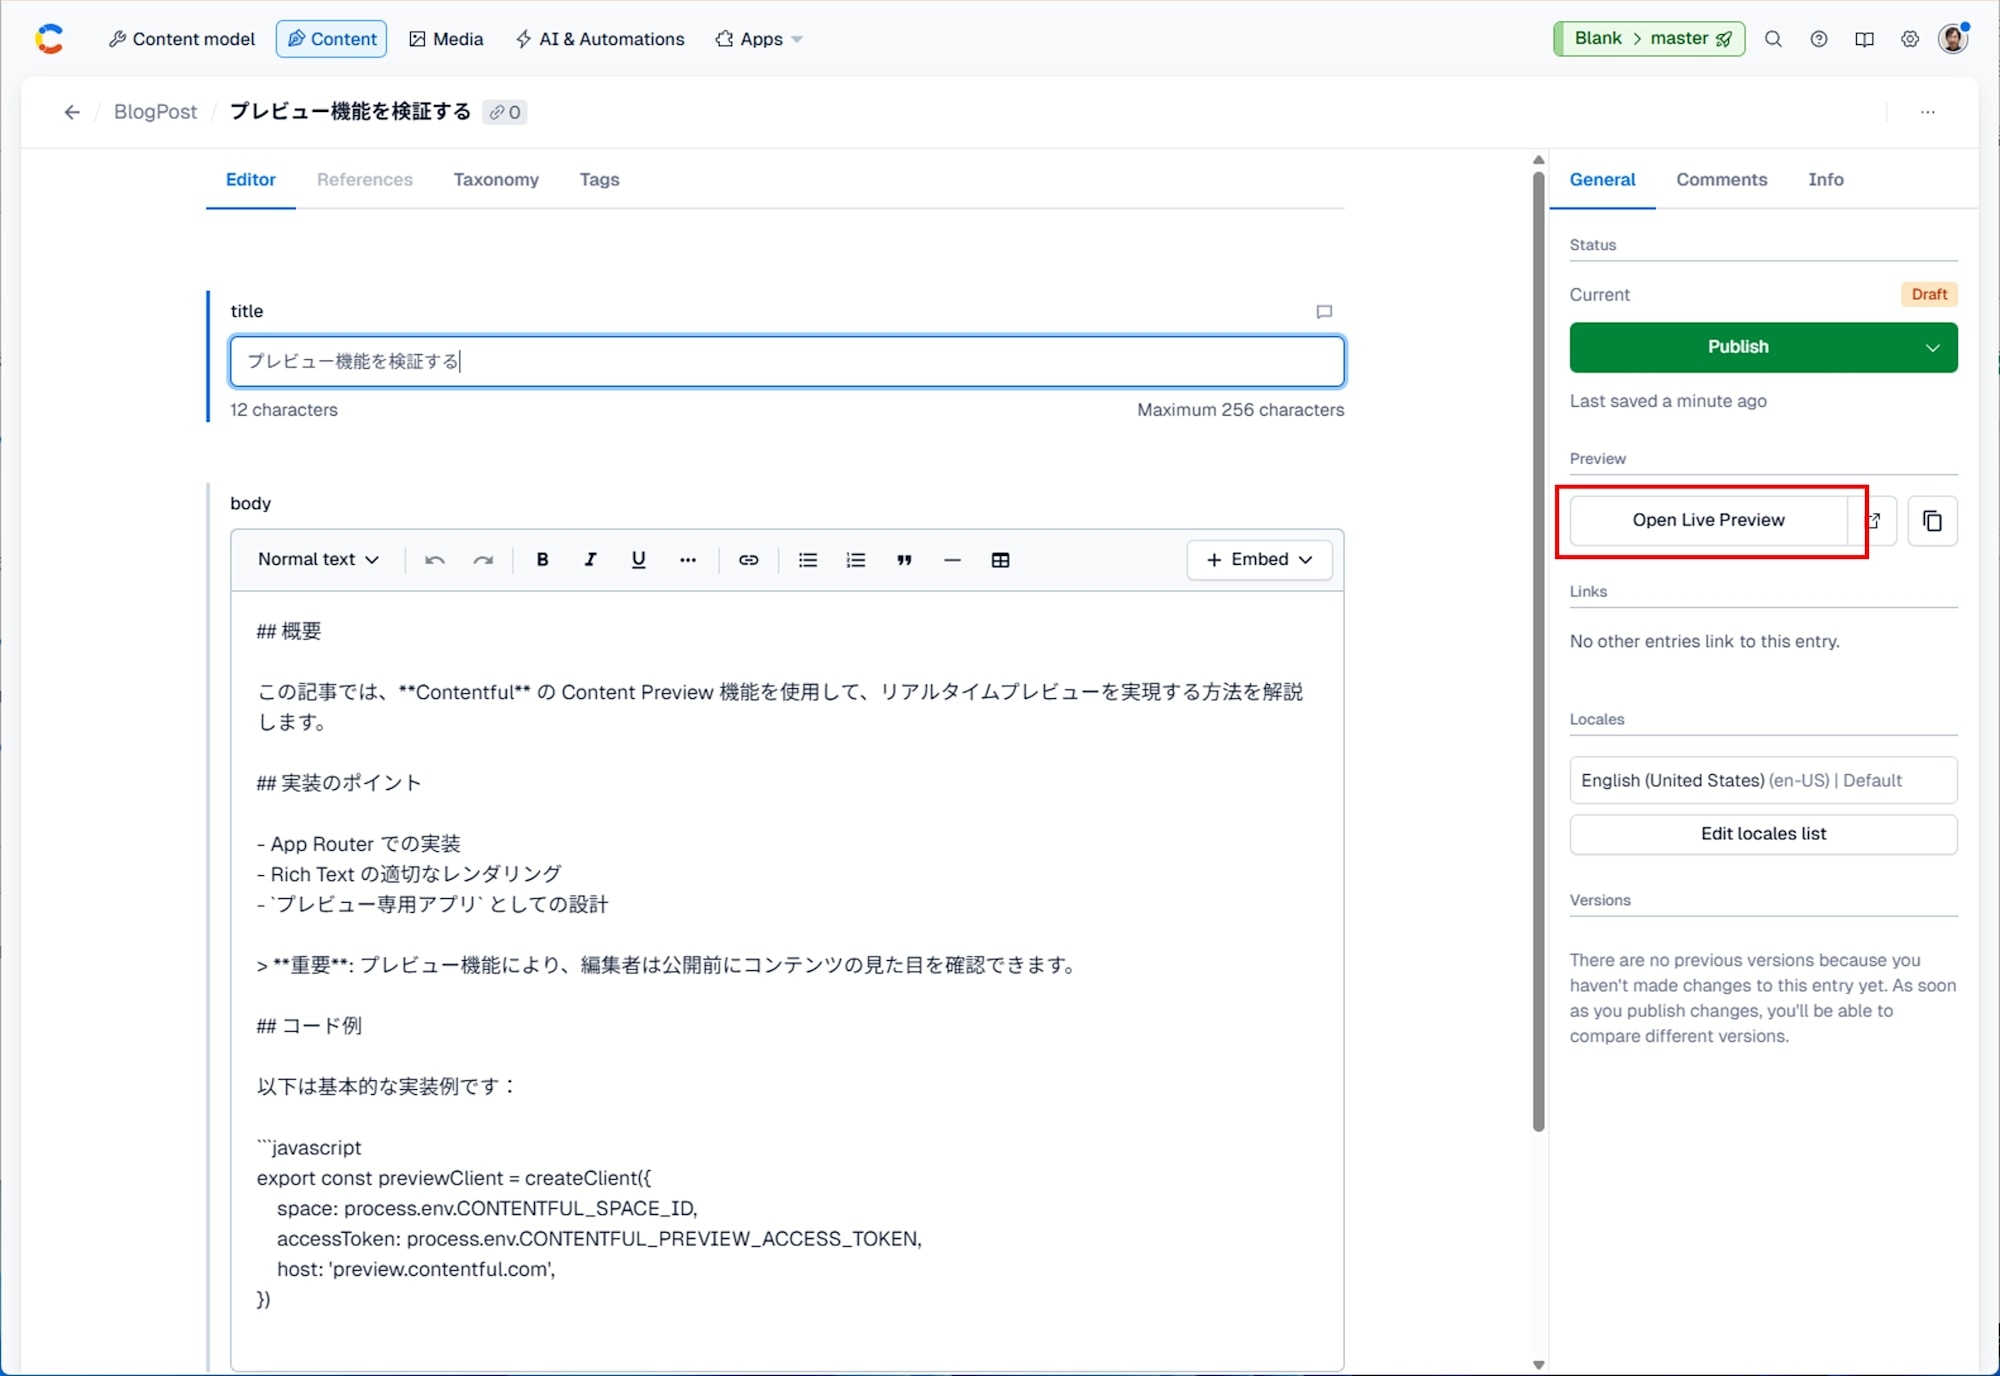Screen dimensions: 2000x1376
Task: Toggle bold formatting
Action: click(x=542, y=560)
